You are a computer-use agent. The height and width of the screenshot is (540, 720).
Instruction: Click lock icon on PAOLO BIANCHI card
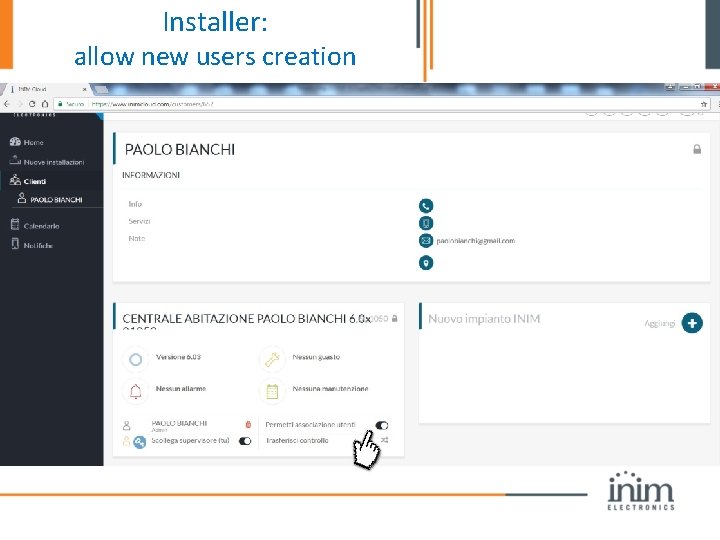coord(697,149)
